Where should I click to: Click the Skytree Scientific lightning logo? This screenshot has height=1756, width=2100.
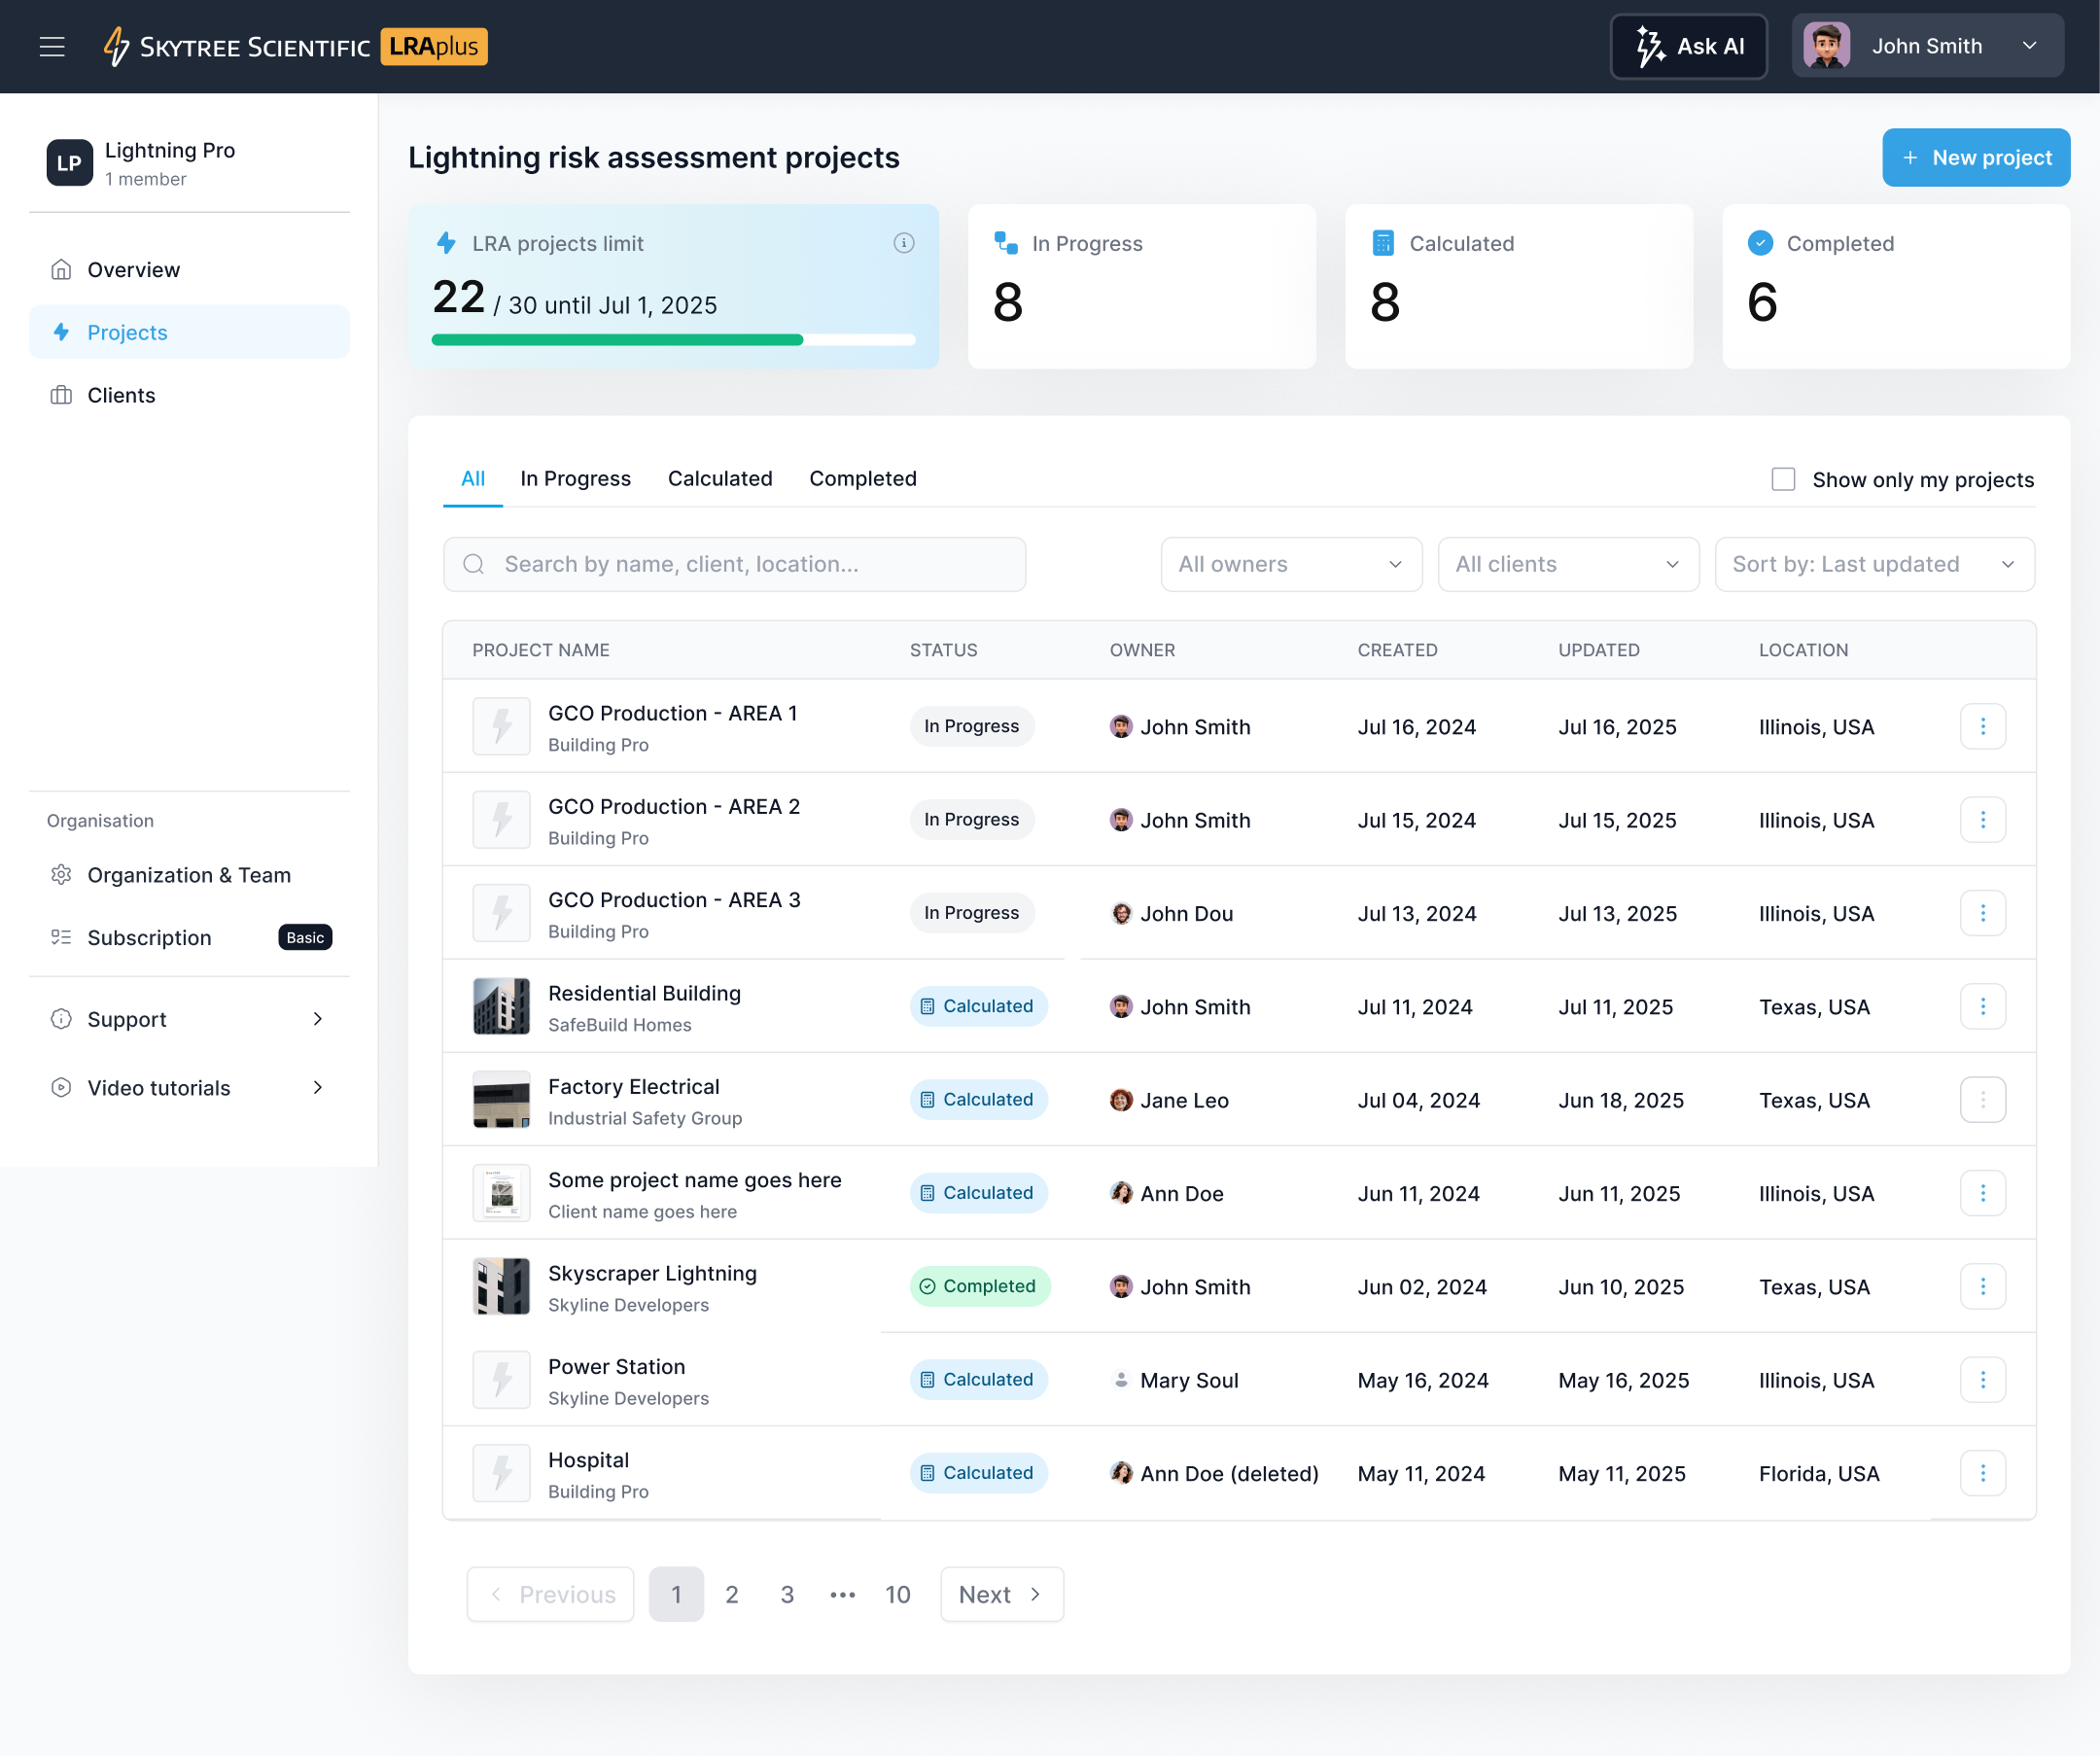pos(116,47)
